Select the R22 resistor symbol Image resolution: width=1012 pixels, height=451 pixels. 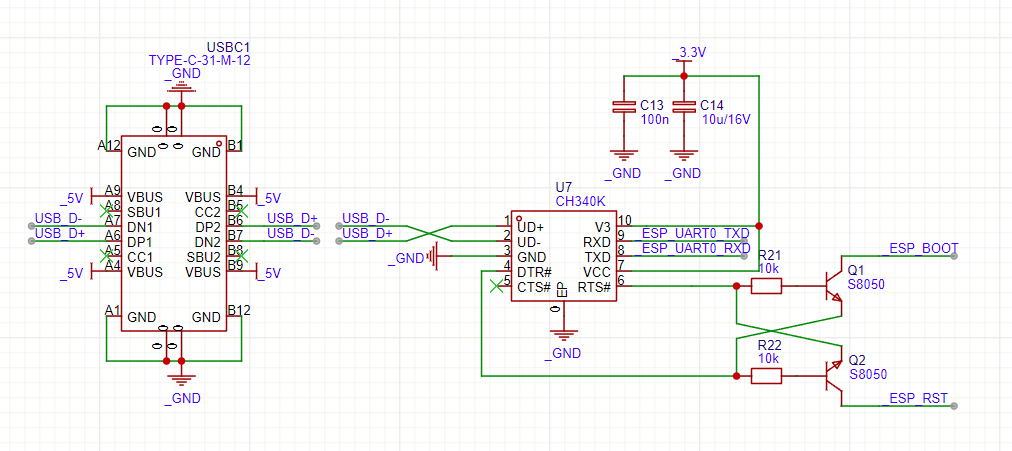767,376
